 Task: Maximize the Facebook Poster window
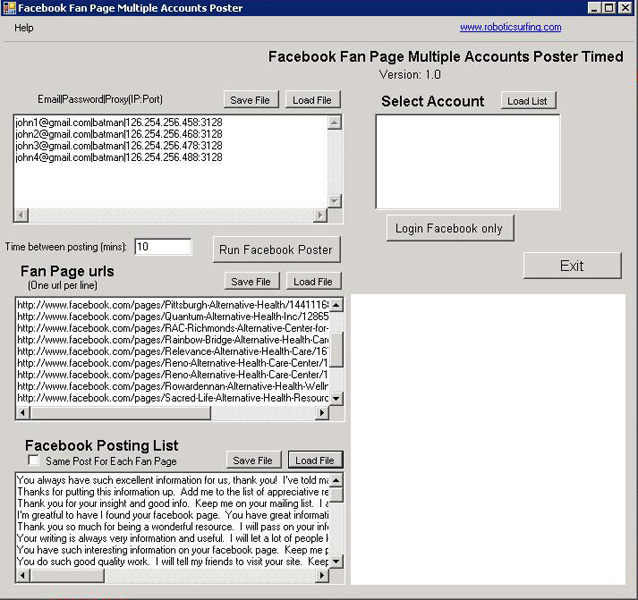[609, 8]
